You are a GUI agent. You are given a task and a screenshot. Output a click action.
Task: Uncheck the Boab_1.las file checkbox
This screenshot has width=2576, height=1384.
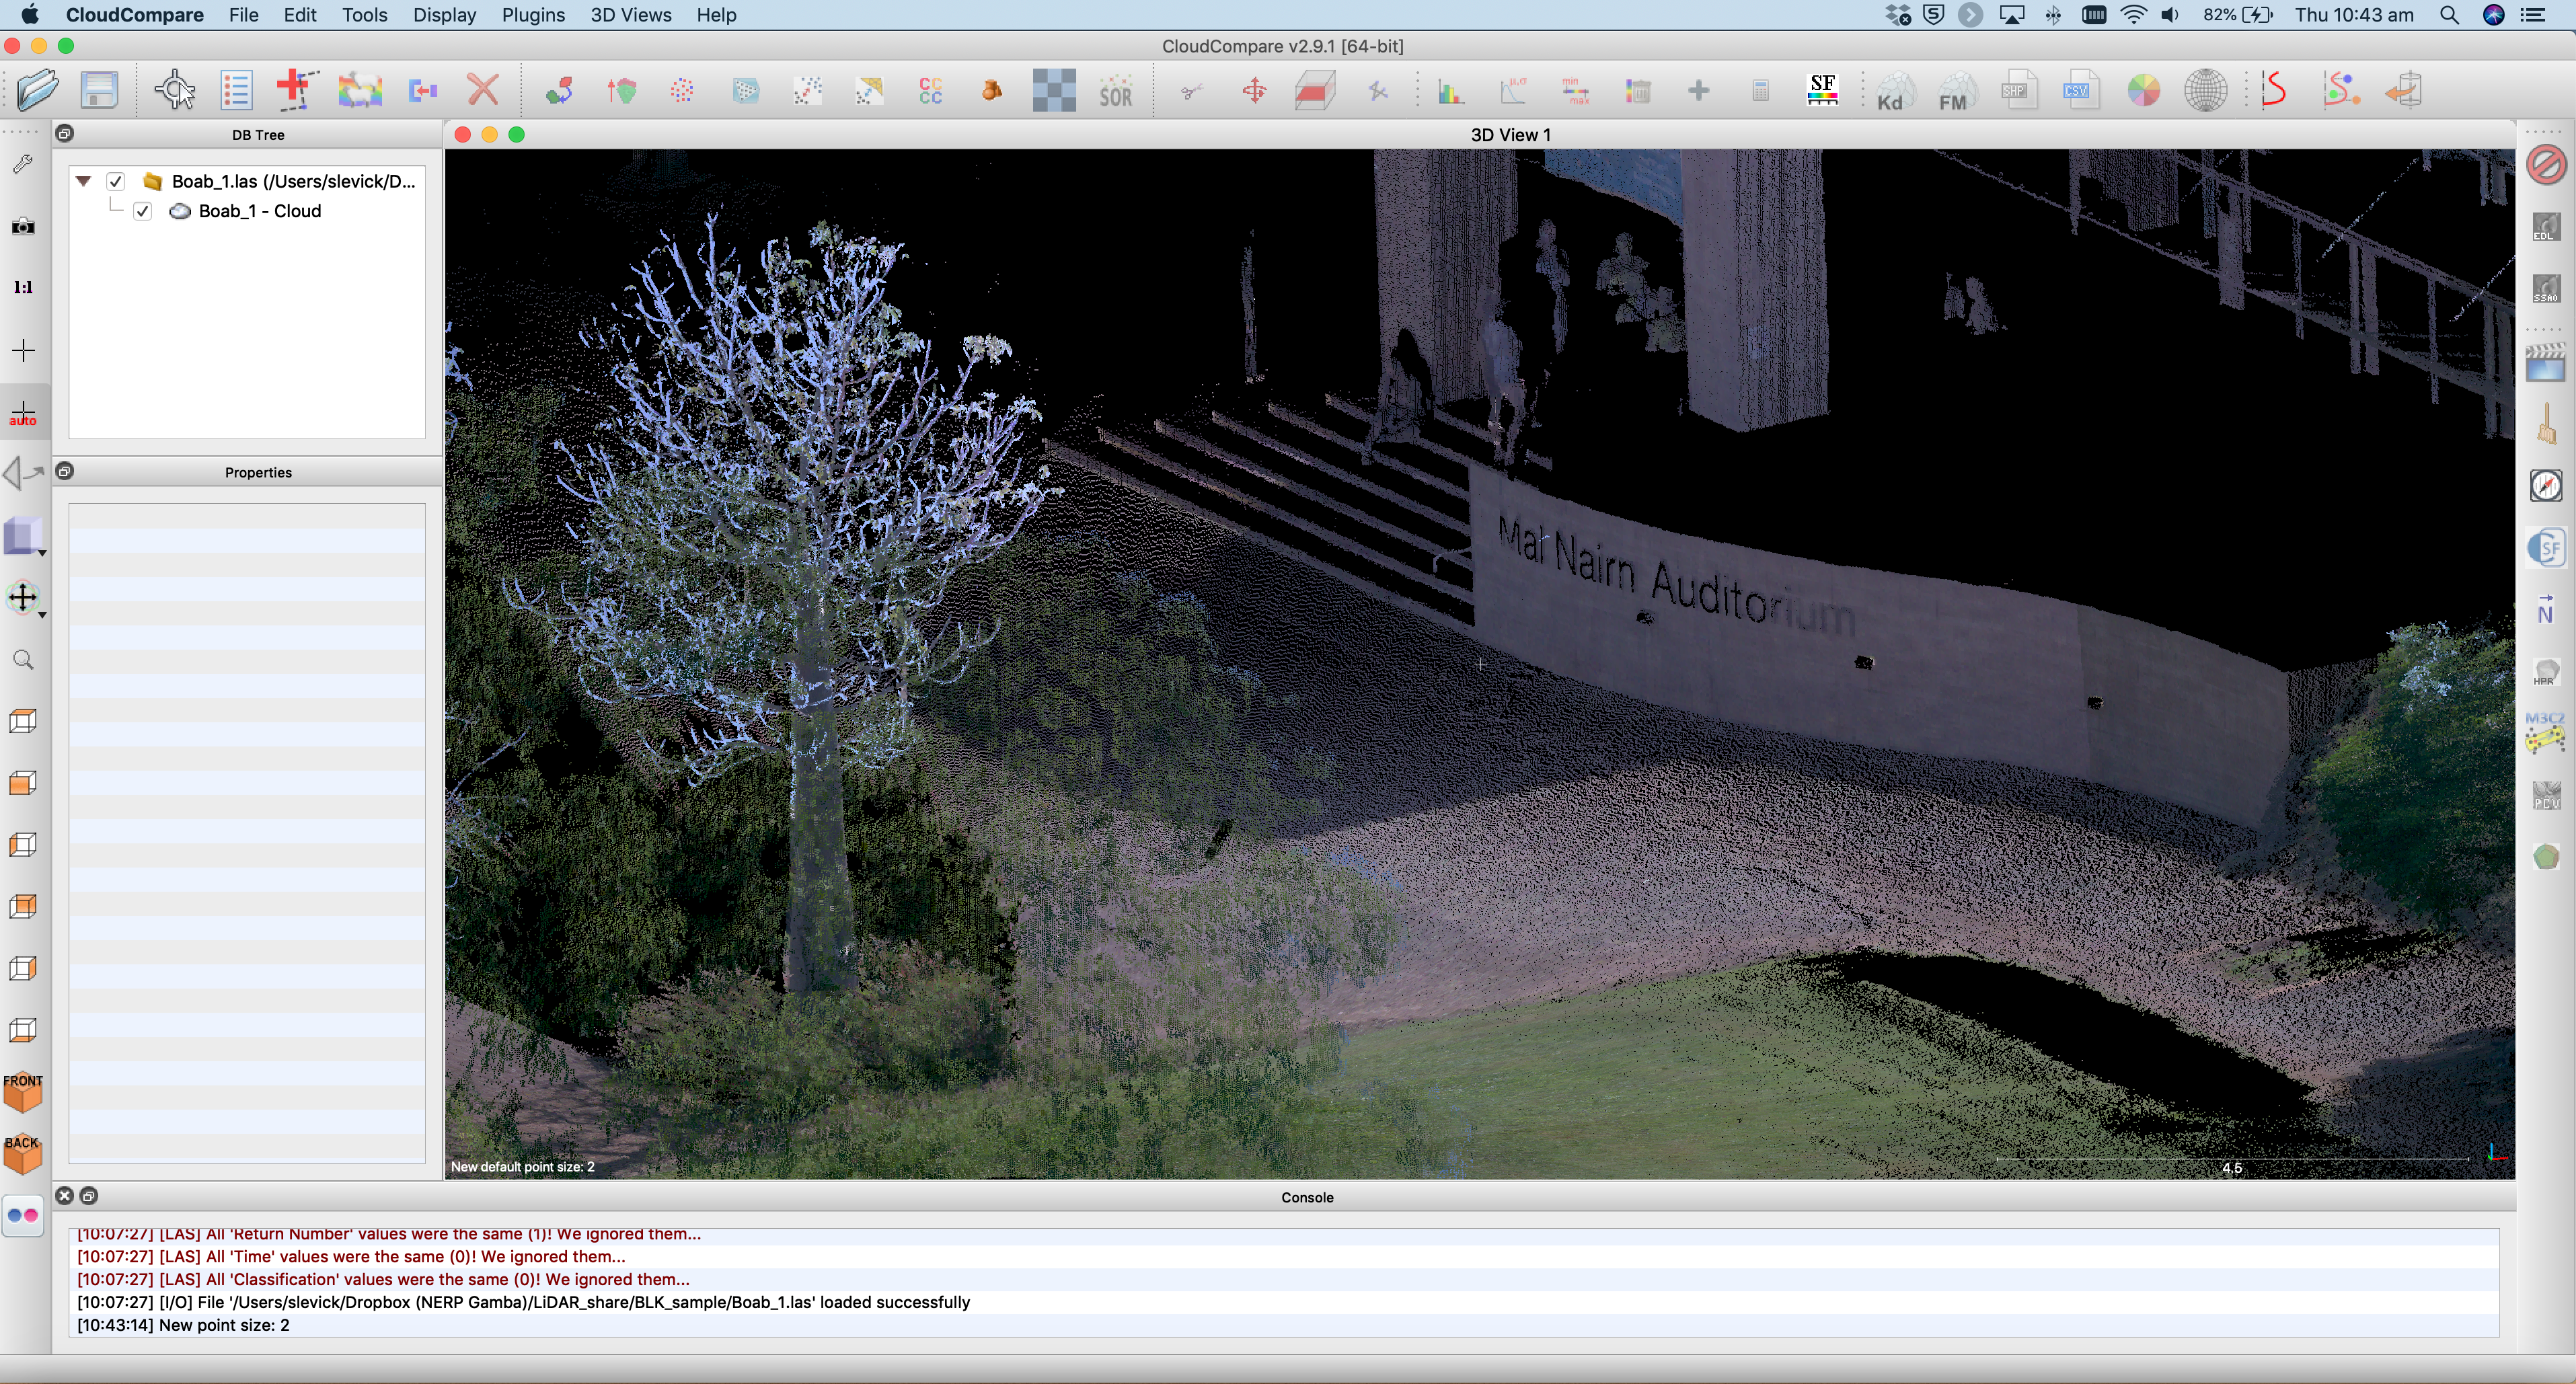click(116, 181)
